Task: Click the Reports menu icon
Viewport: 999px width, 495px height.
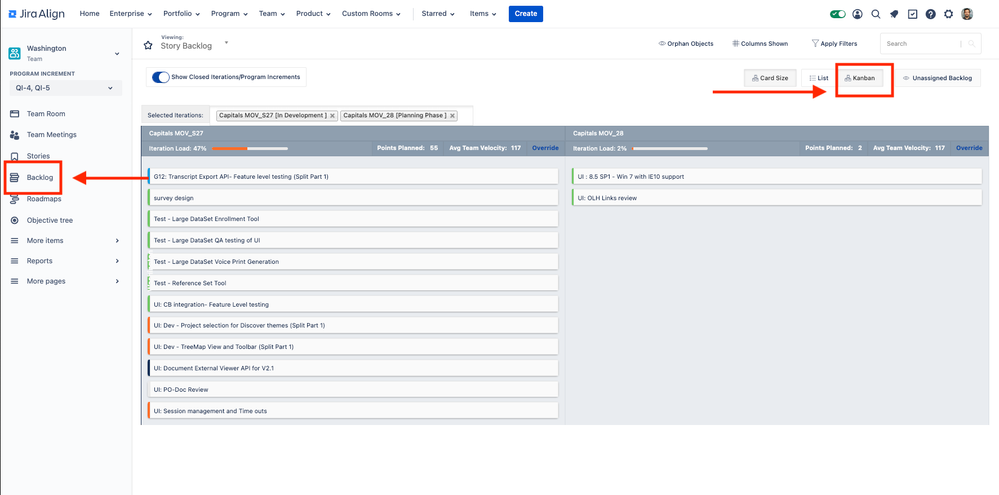Action: pos(14,261)
